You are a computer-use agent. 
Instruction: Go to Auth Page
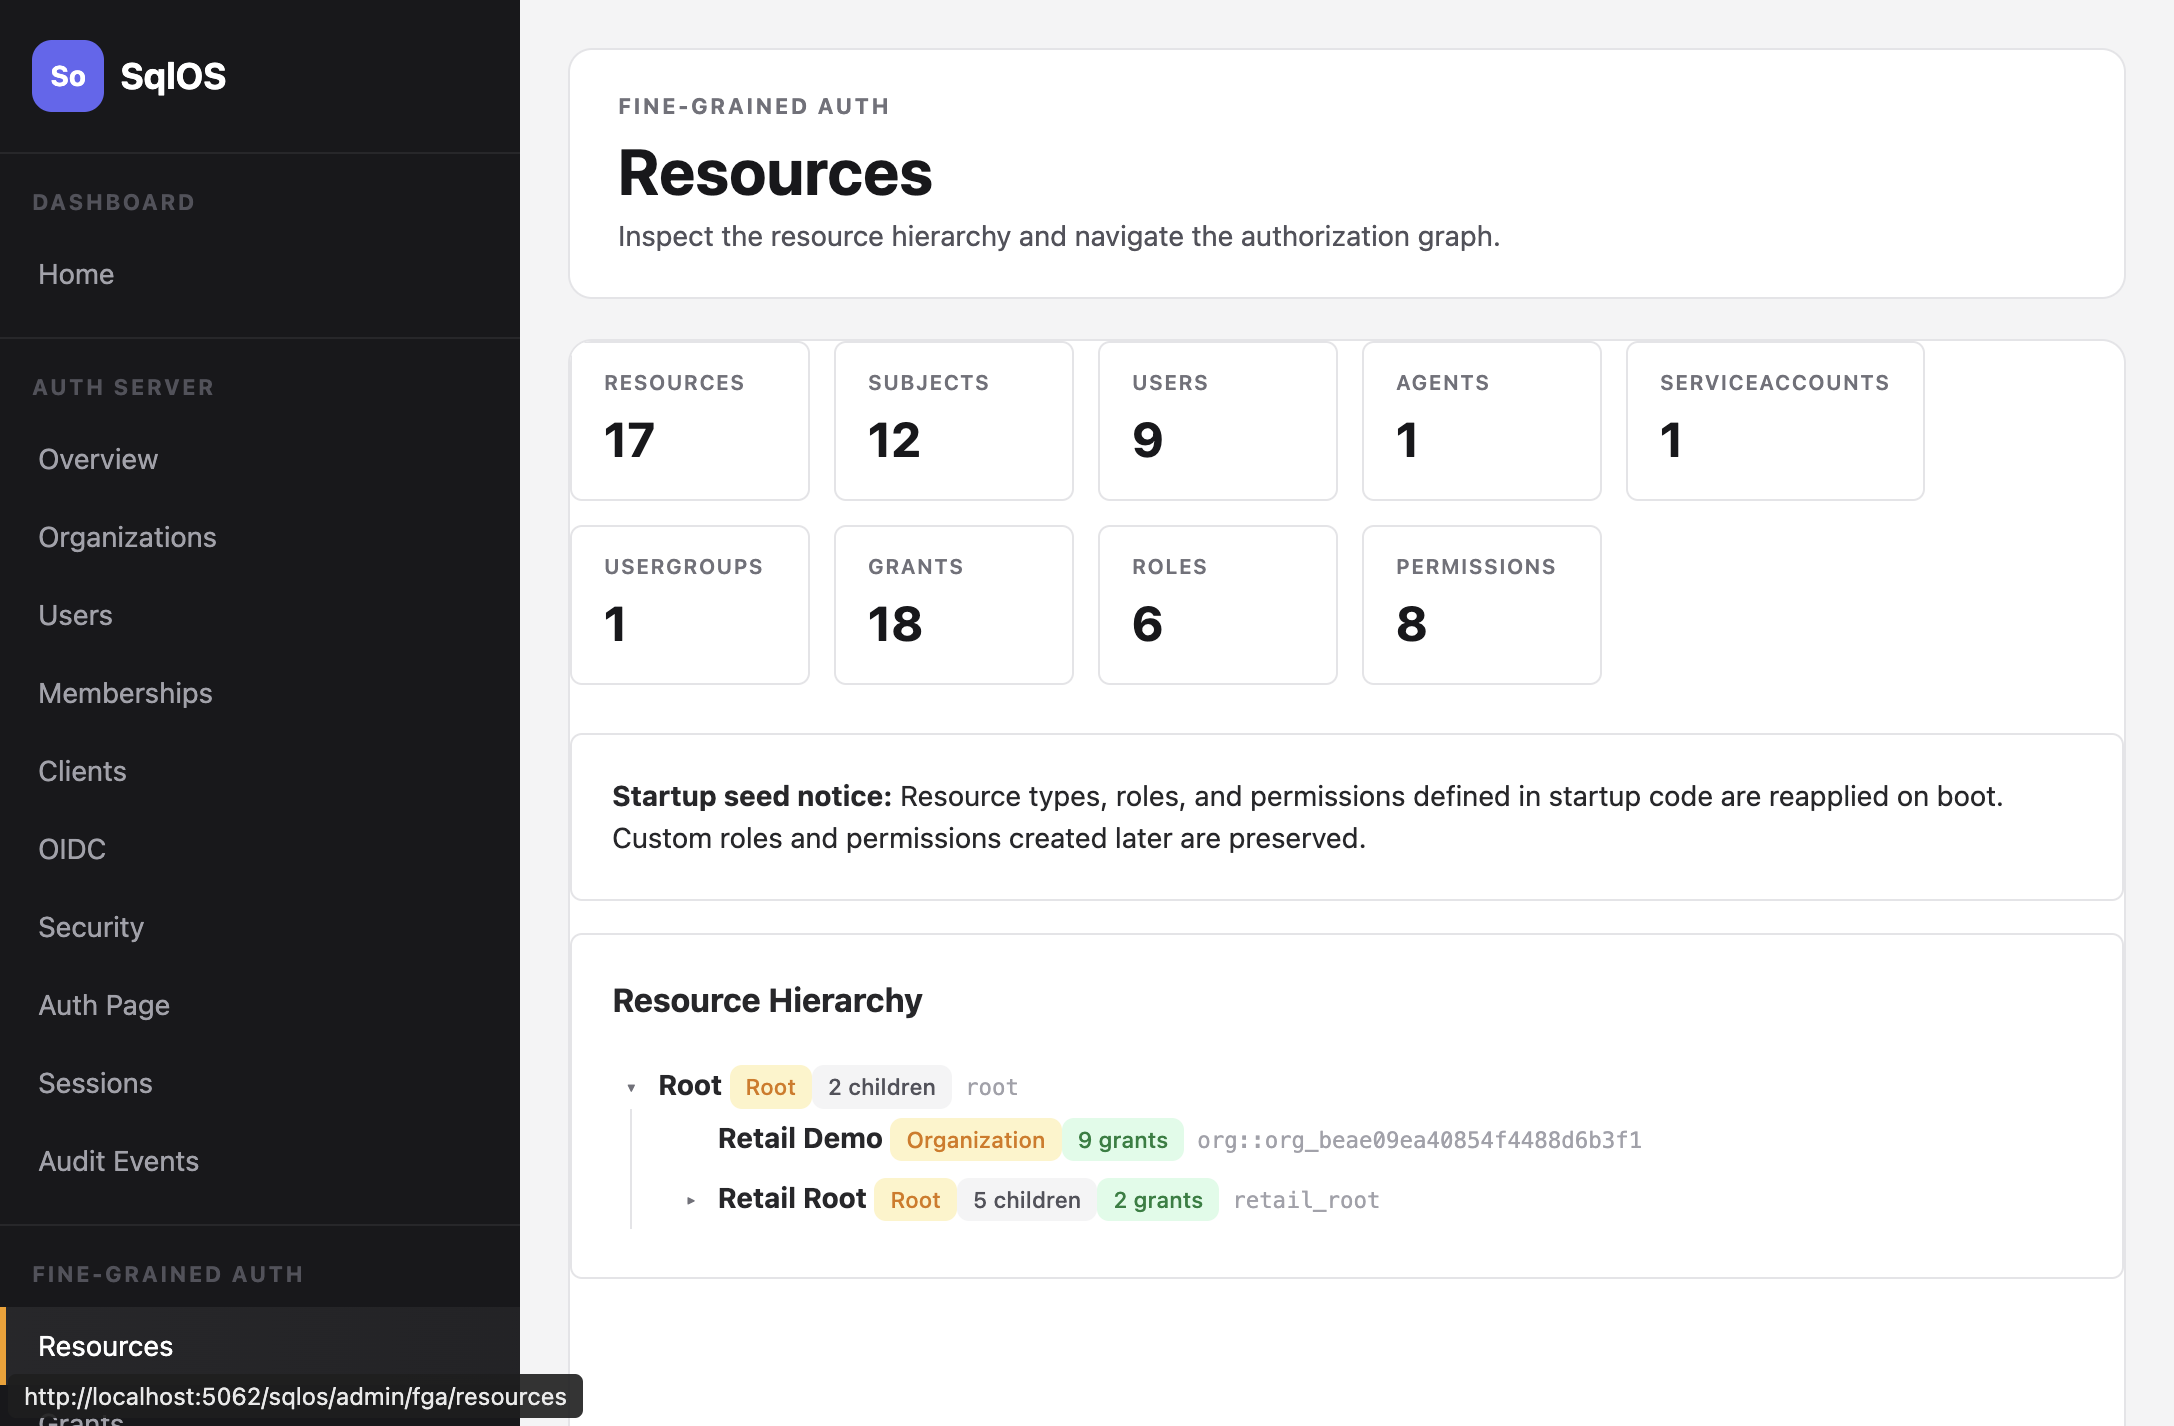click(x=104, y=1005)
